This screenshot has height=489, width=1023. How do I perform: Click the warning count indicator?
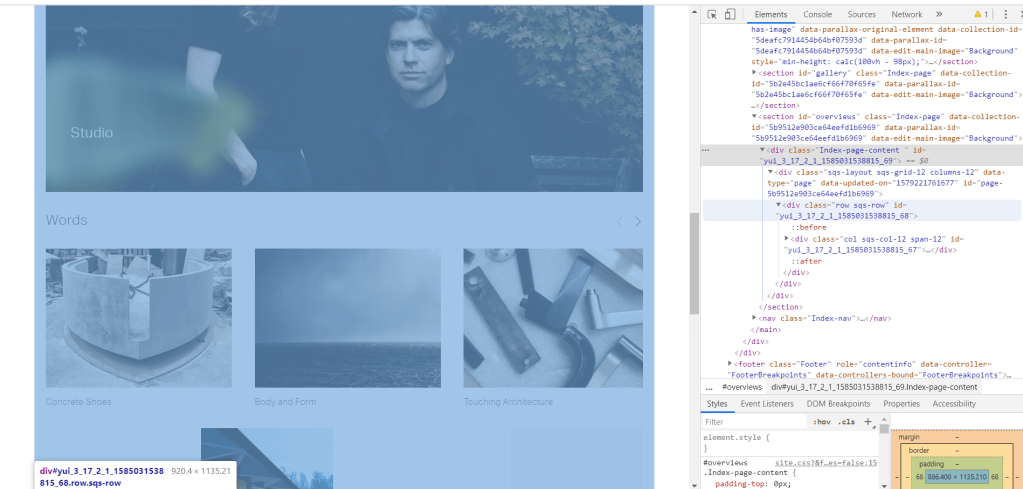point(981,15)
